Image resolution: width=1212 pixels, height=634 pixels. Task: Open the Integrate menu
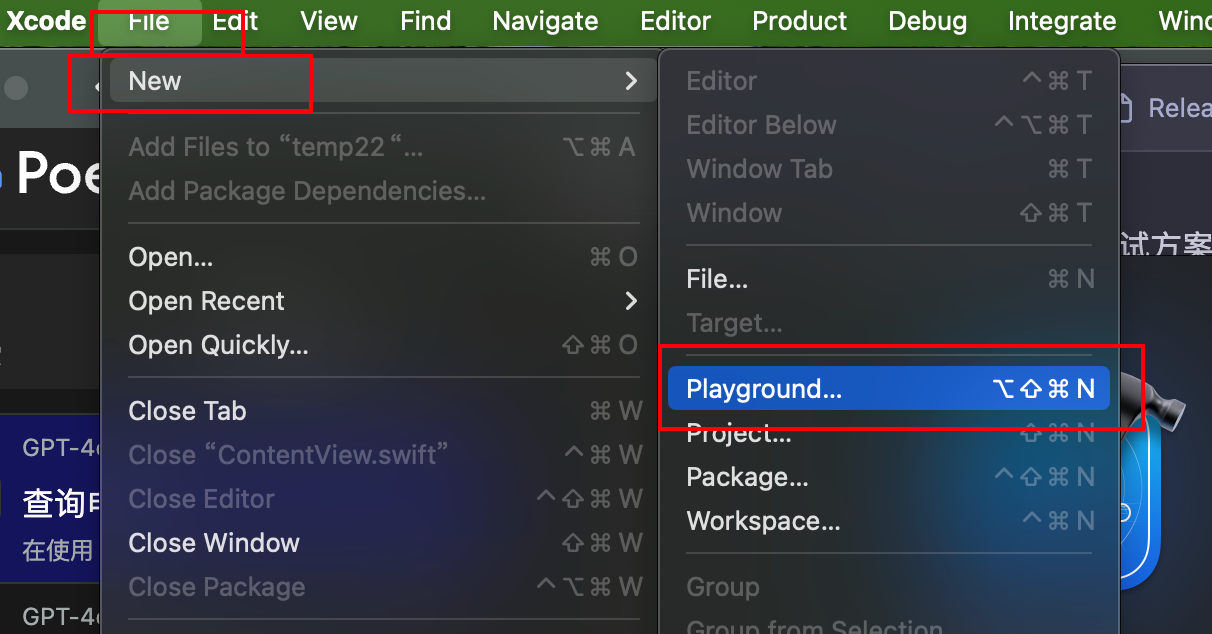click(x=1062, y=21)
